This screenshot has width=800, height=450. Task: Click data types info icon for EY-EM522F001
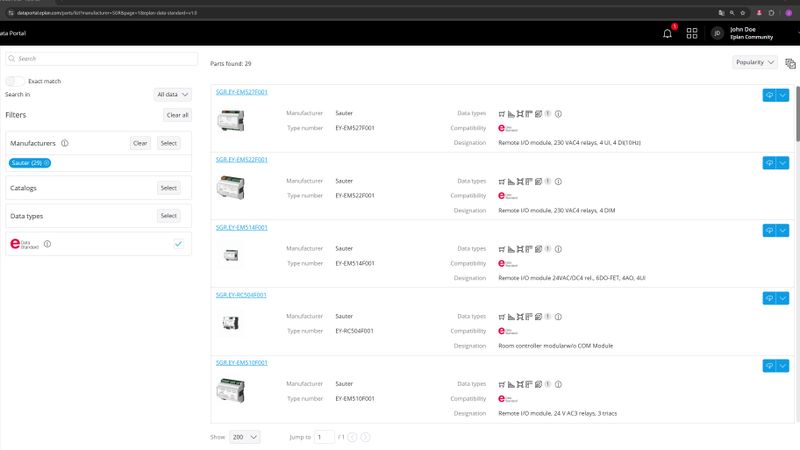click(x=558, y=182)
